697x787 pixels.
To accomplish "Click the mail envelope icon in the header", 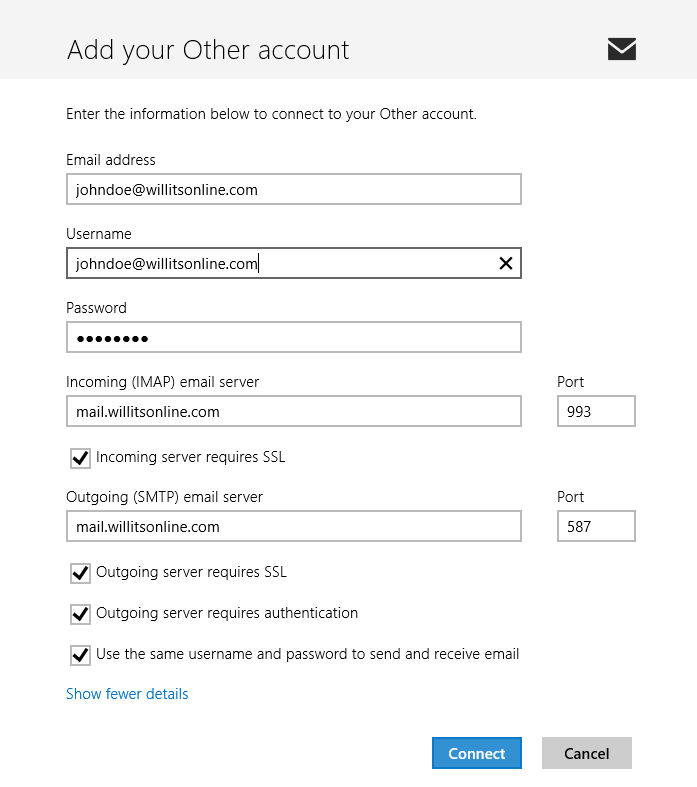I will pos(622,49).
